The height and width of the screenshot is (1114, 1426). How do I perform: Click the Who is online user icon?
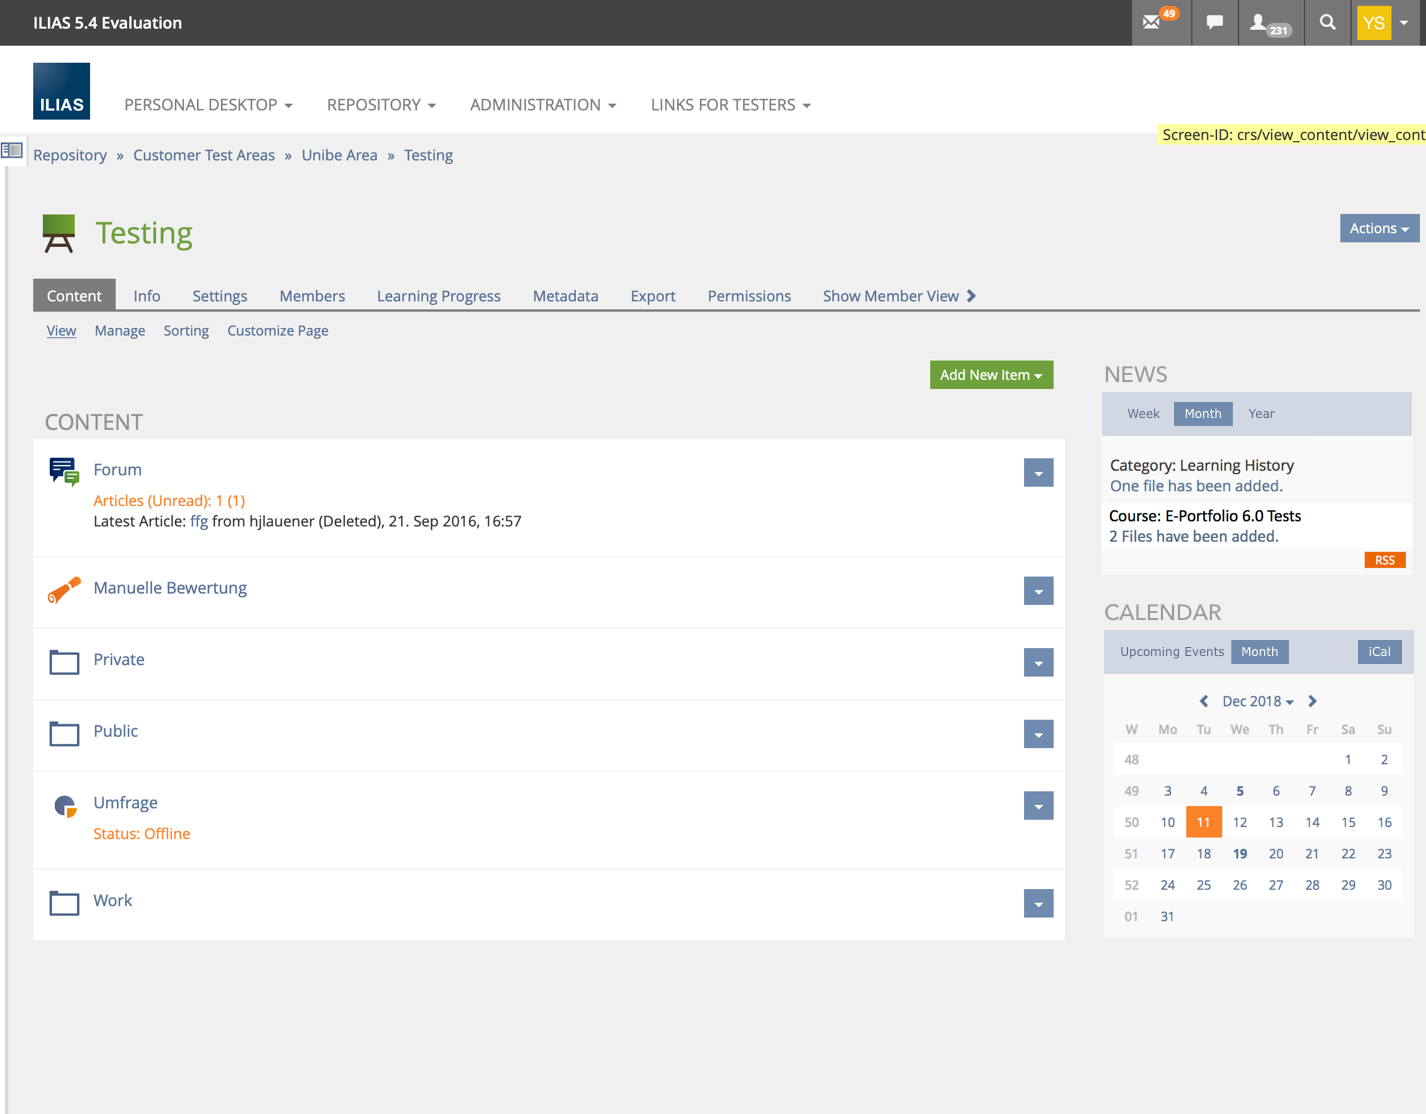tap(1261, 22)
